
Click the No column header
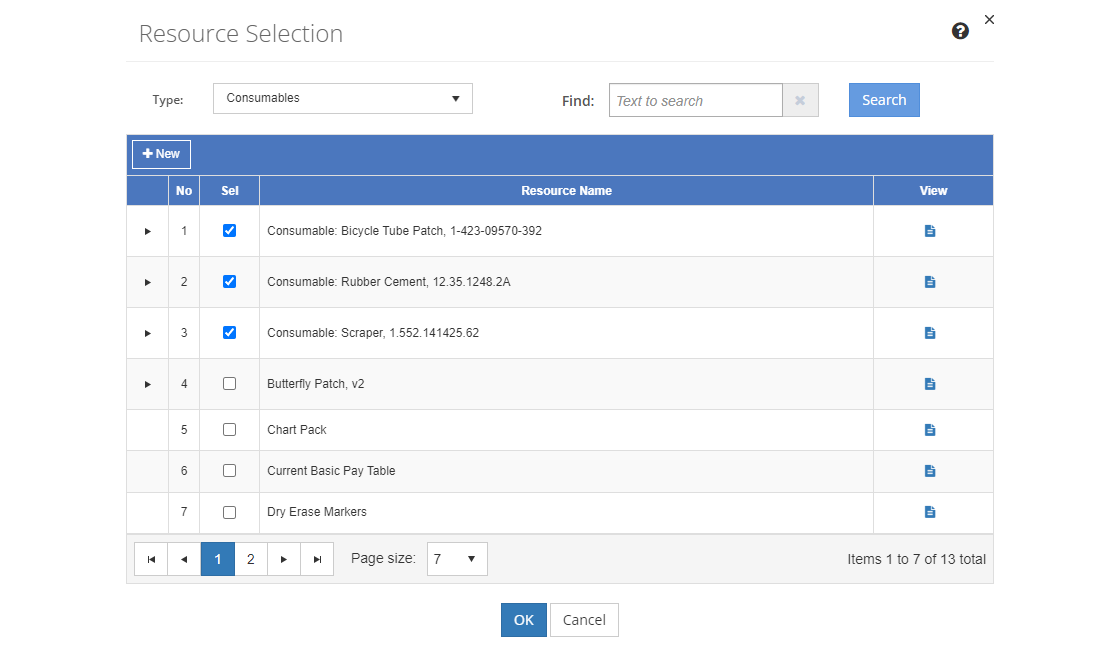[184, 191]
